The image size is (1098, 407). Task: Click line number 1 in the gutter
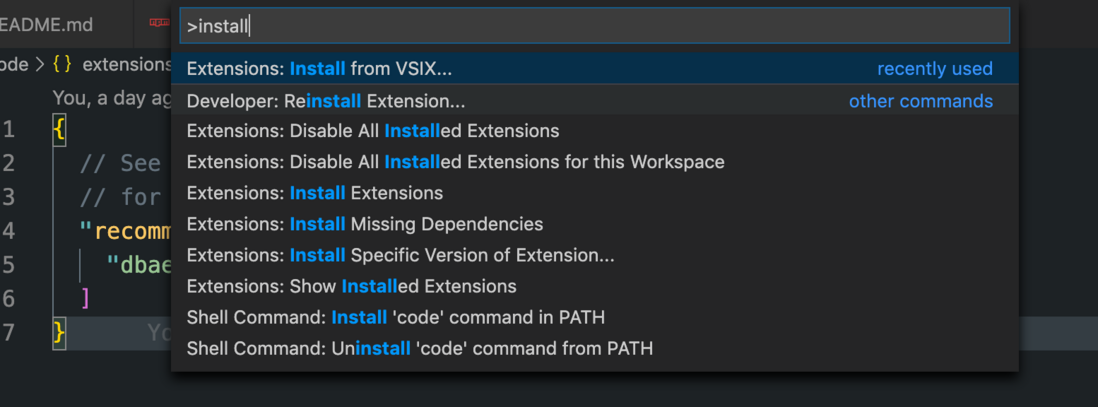pos(8,130)
